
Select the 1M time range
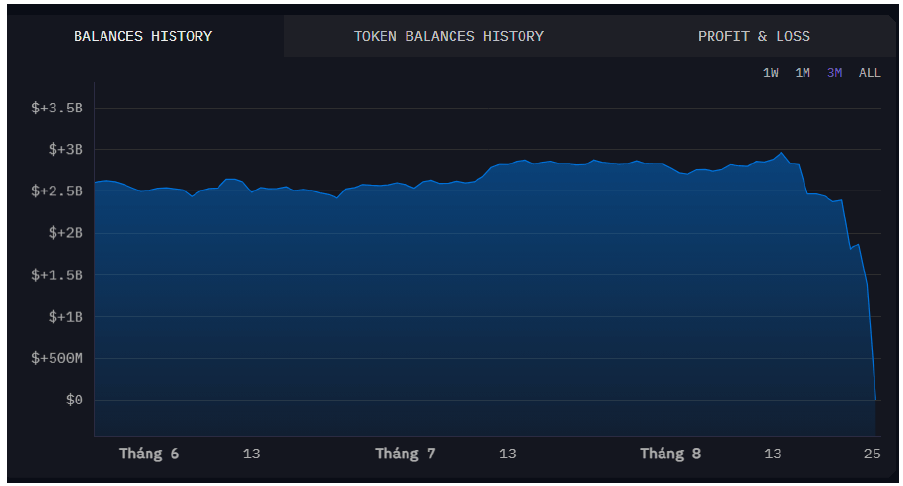[x=802, y=73]
